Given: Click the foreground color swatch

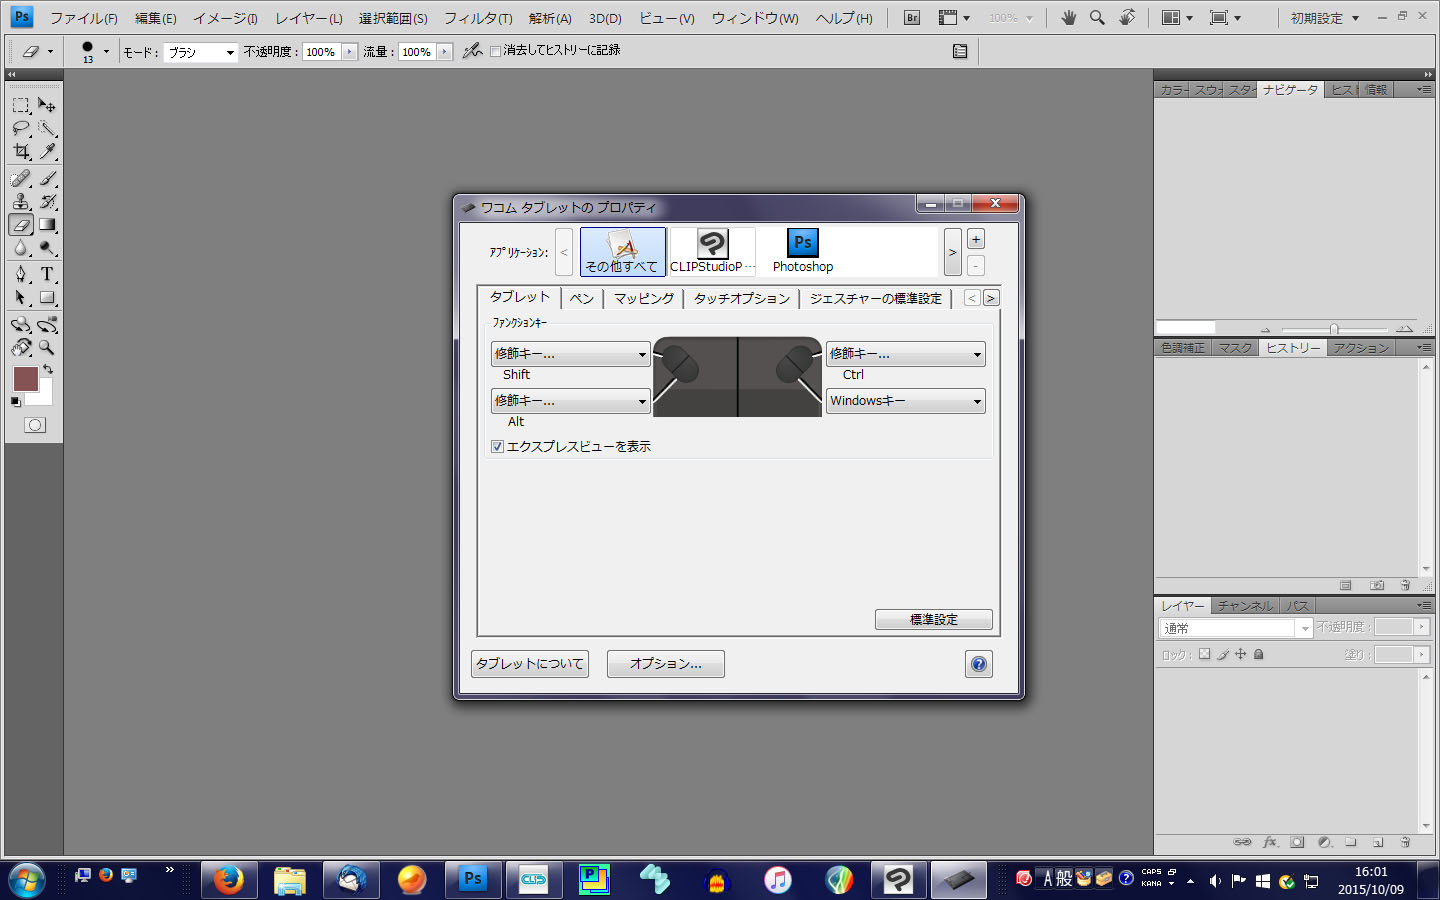Looking at the screenshot, I should coord(25,379).
